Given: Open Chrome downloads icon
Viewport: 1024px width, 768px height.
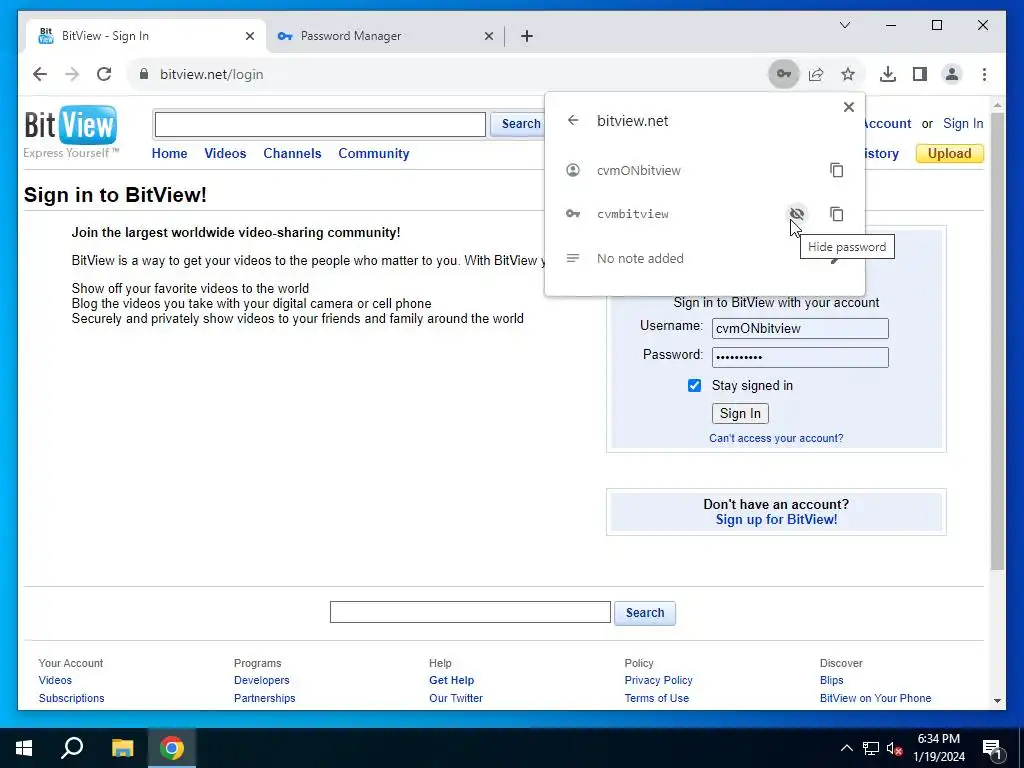Looking at the screenshot, I should [x=888, y=74].
